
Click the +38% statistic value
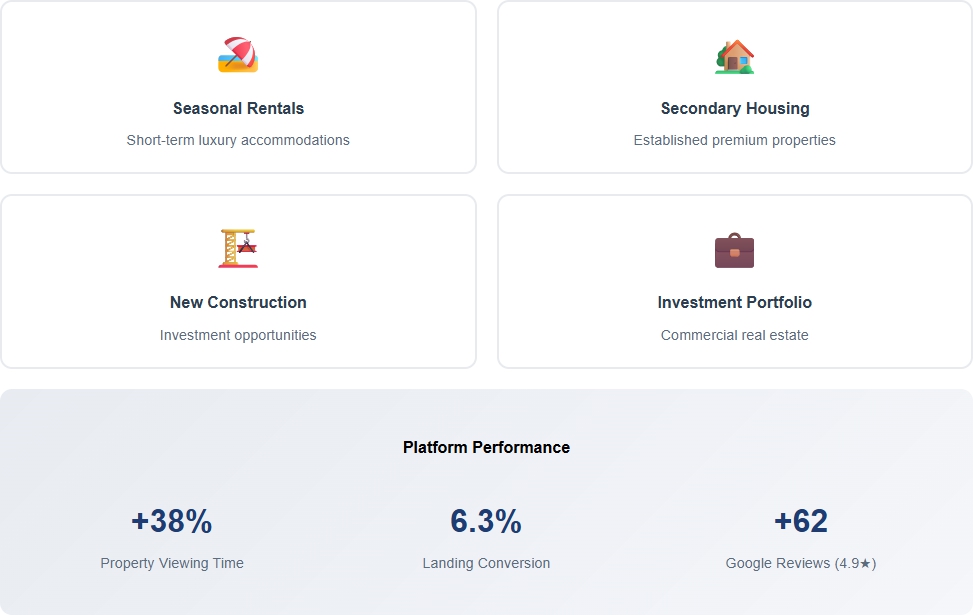[172, 521]
